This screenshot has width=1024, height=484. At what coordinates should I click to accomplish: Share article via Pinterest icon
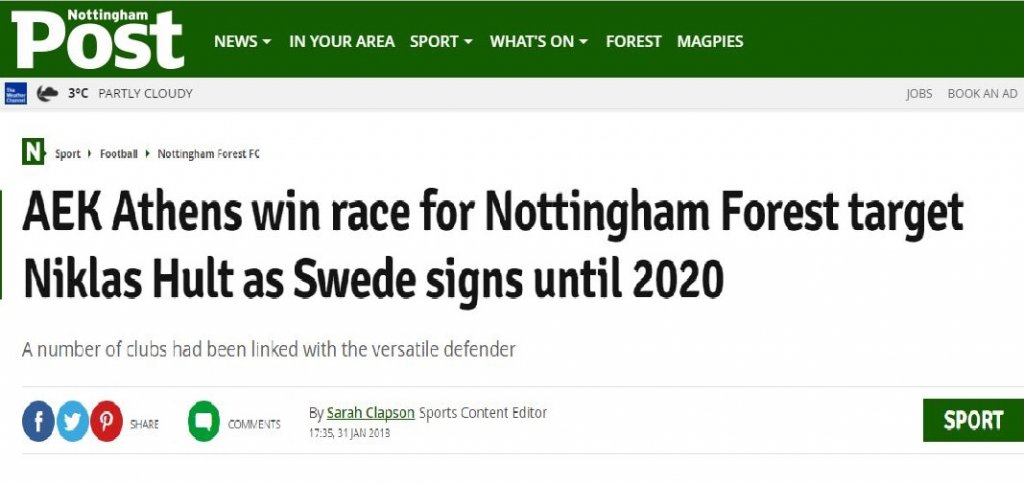[x=106, y=421]
